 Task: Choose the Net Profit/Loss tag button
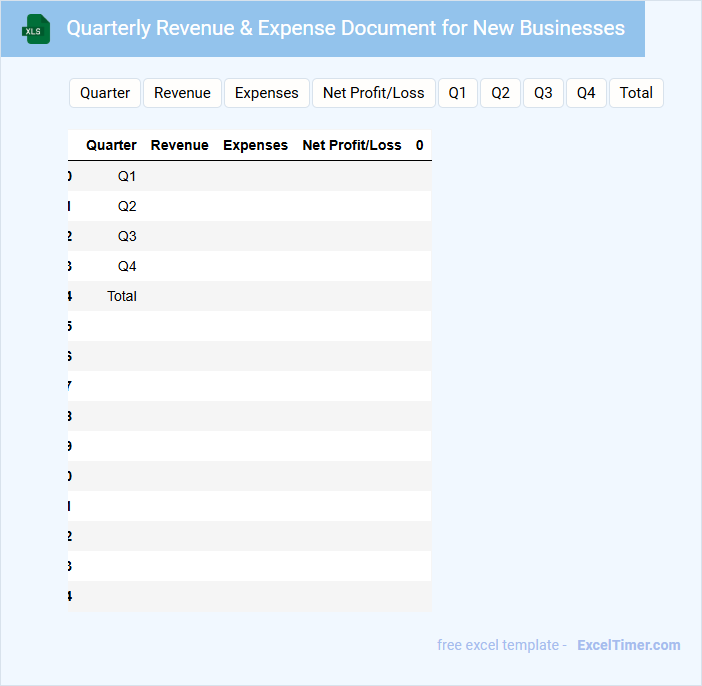click(373, 93)
